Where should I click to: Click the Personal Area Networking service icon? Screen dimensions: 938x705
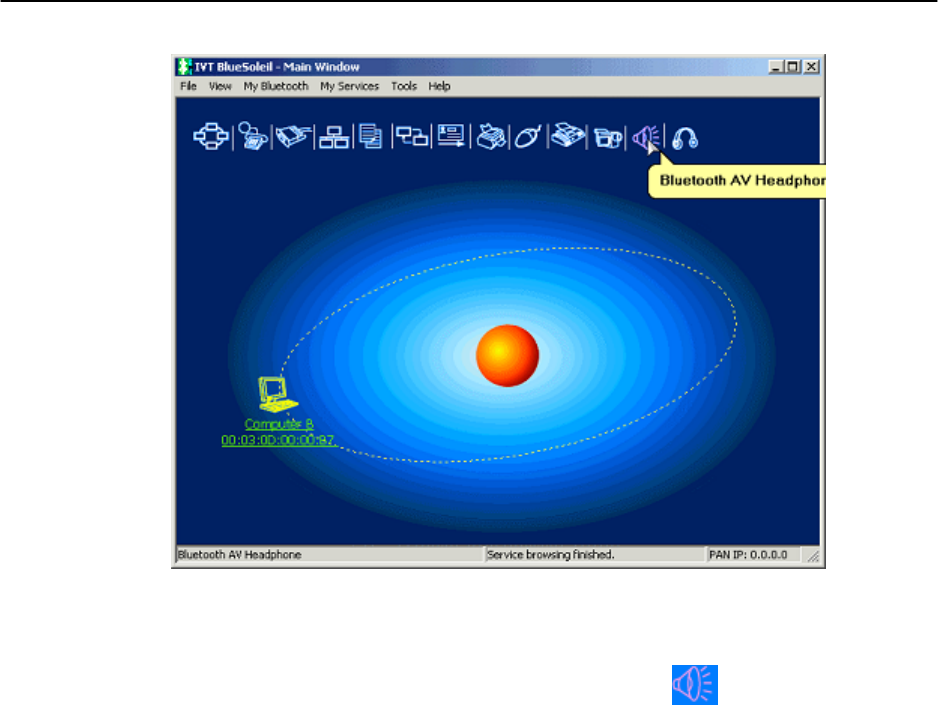point(211,136)
